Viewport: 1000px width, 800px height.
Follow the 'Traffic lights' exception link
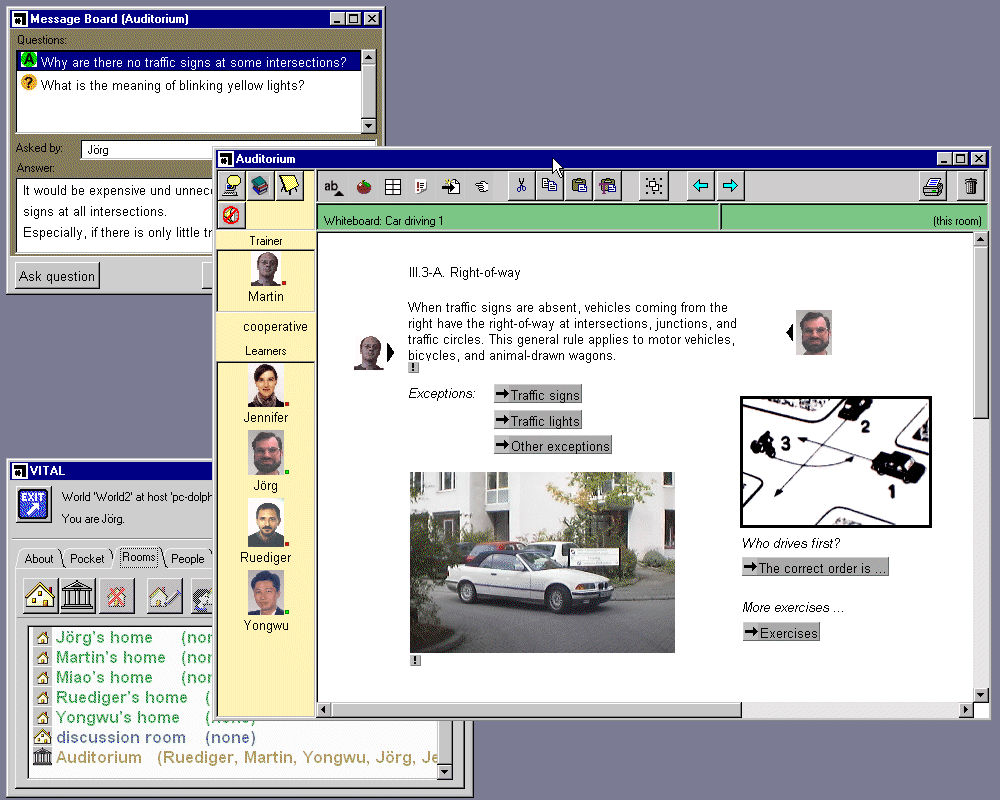click(538, 421)
